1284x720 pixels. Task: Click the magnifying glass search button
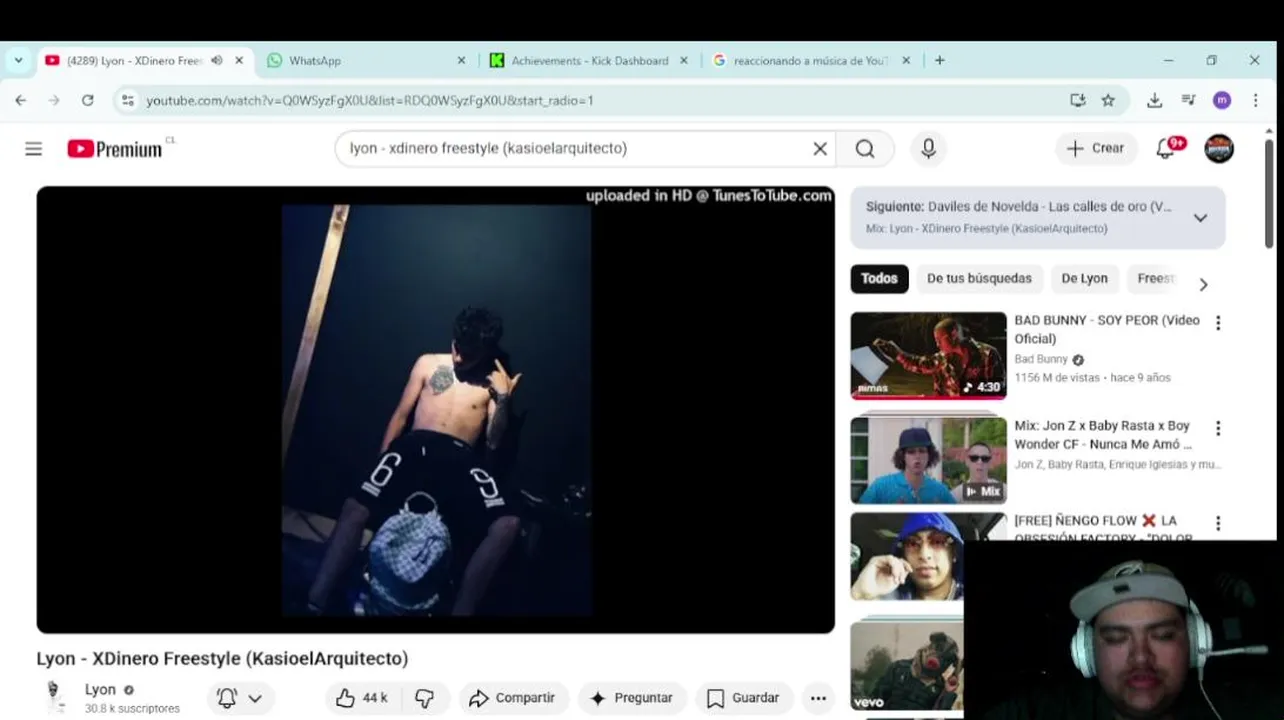(x=865, y=149)
